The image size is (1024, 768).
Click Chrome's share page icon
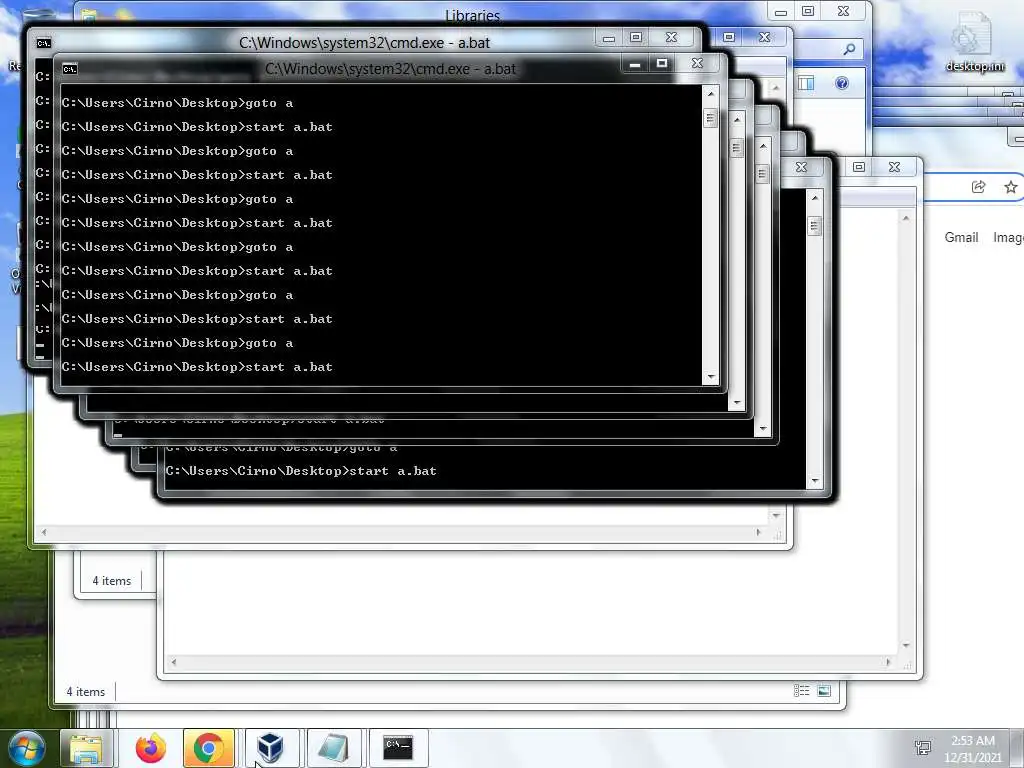coord(978,187)
